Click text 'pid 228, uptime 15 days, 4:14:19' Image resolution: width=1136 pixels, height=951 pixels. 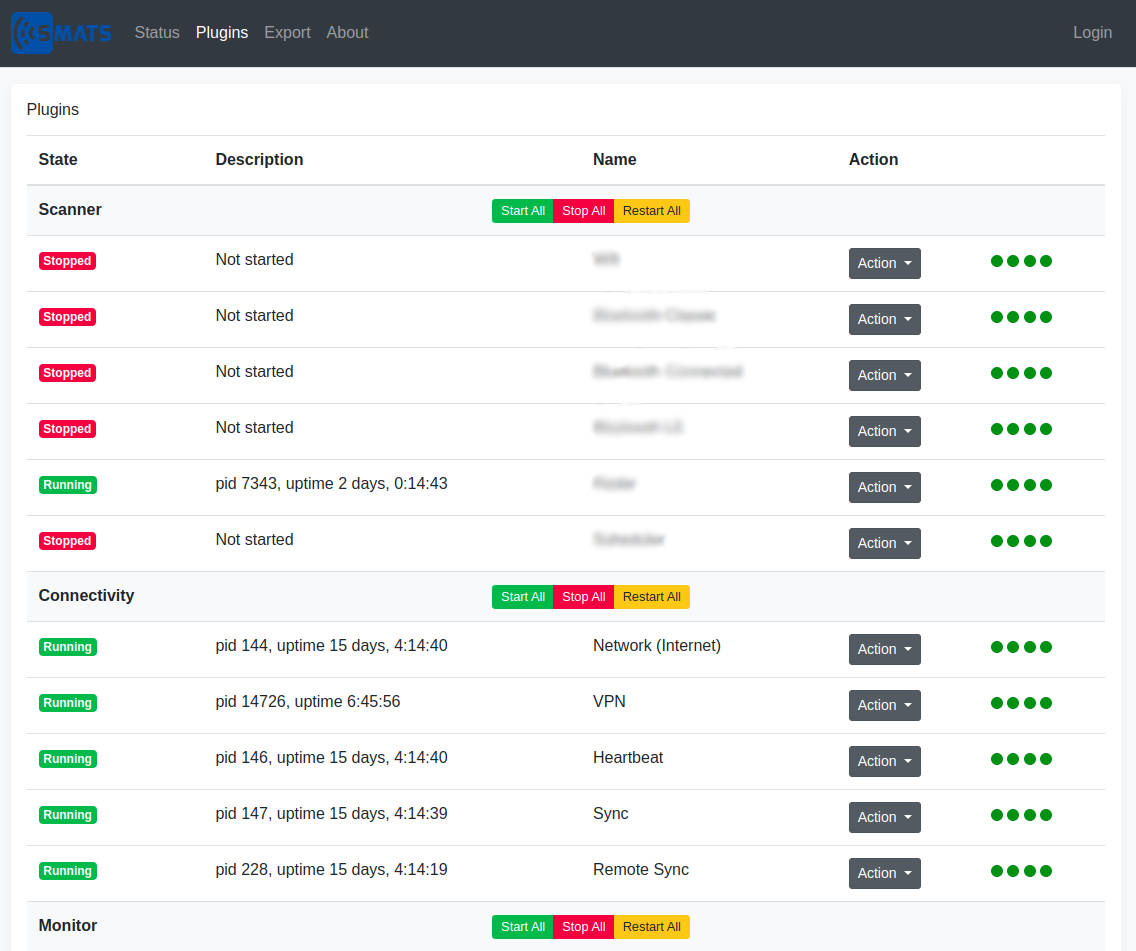point(331,869)
